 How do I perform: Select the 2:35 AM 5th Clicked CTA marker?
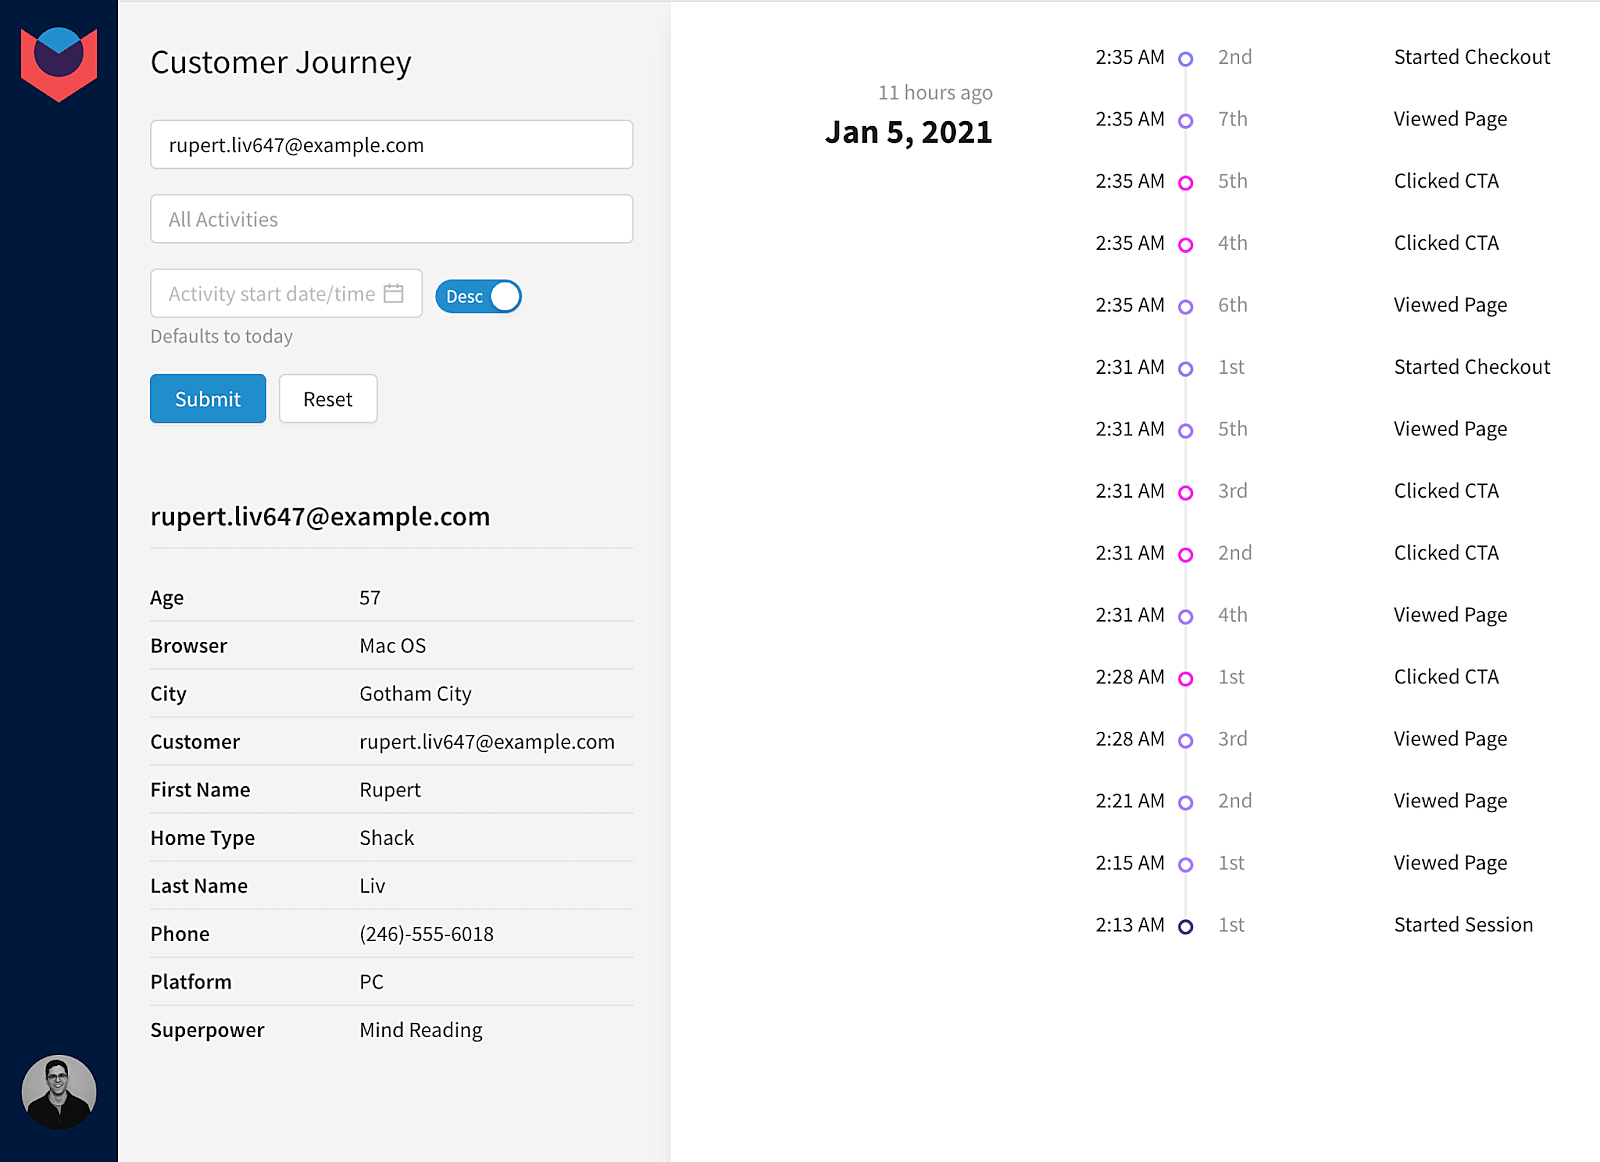pyautogui.click(x=1186, y=183)
